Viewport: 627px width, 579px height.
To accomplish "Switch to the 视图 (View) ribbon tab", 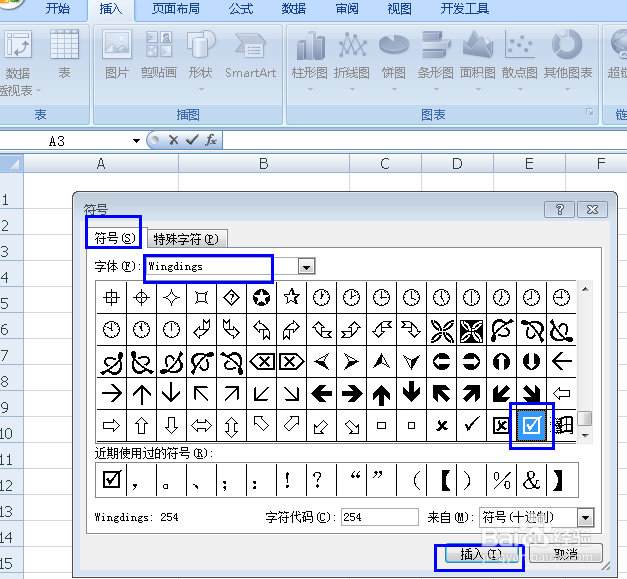I will 399,8.
